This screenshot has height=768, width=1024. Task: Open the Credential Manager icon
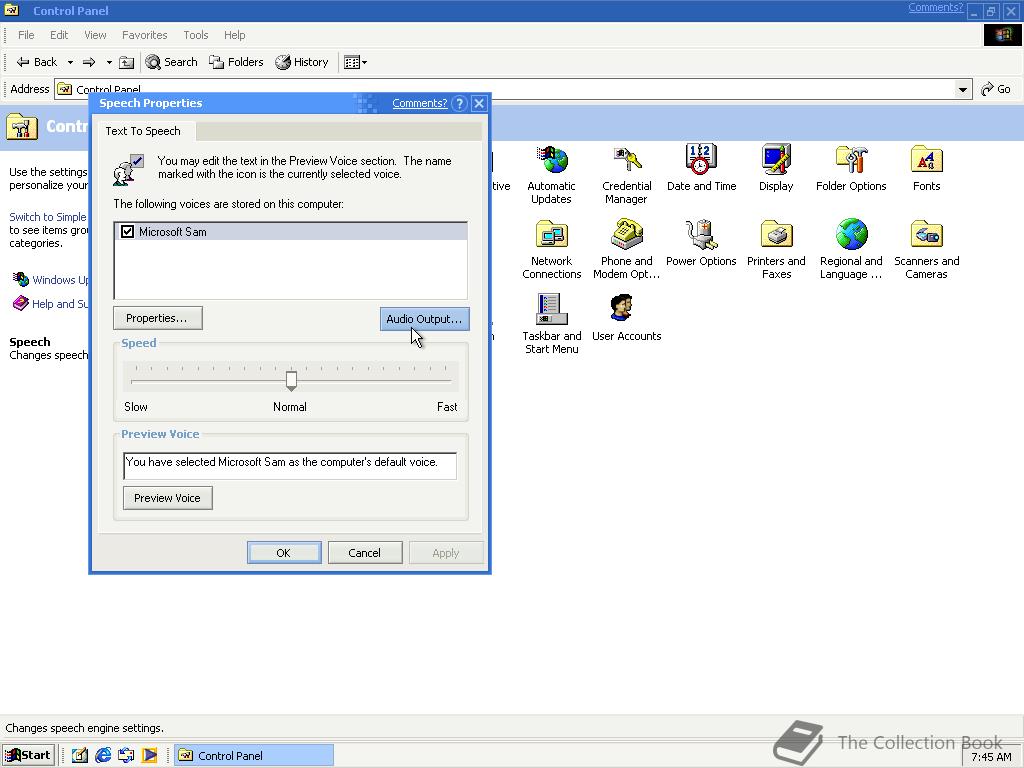tap(626, 174)
